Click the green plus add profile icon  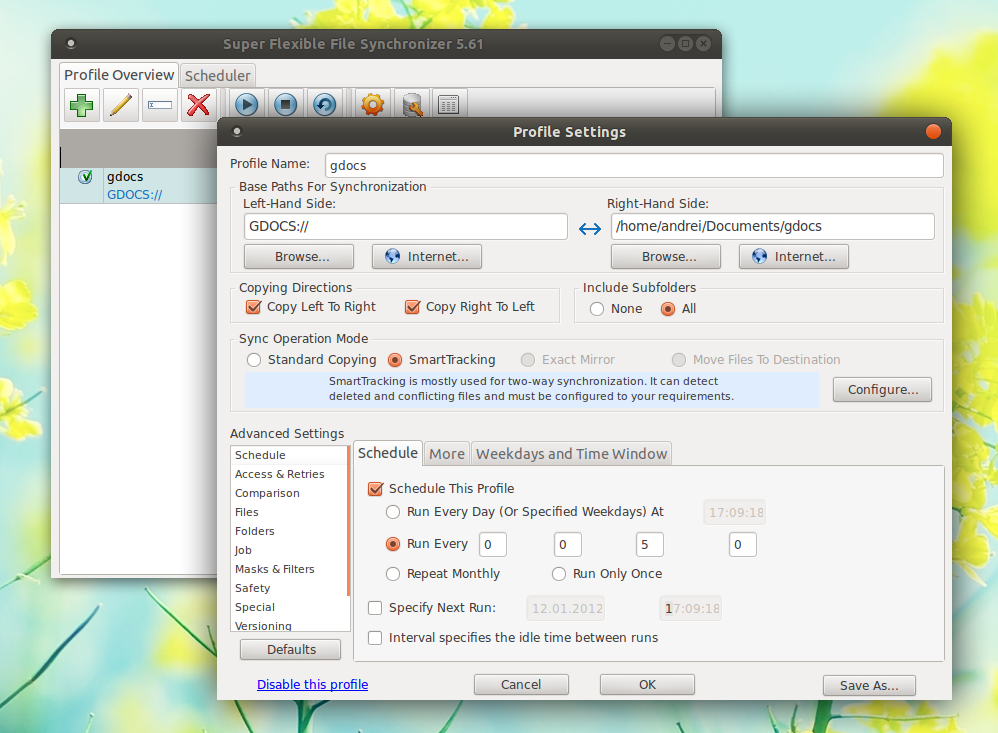pos(81,105)
